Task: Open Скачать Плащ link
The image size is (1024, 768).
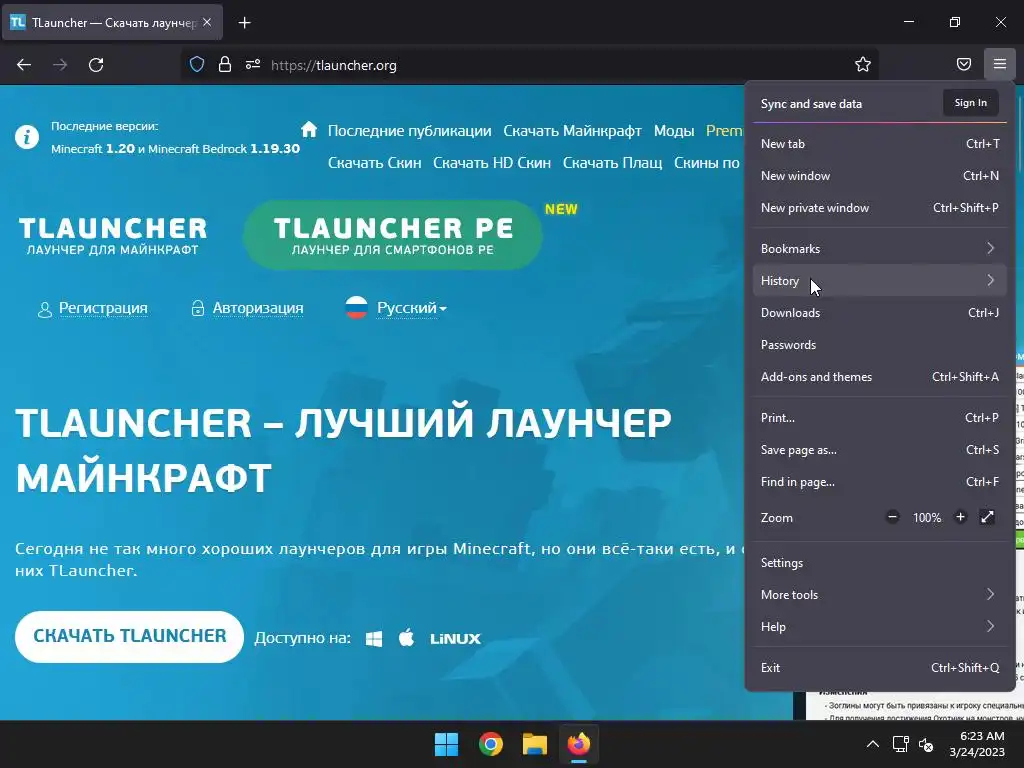Action: point(613,163)
